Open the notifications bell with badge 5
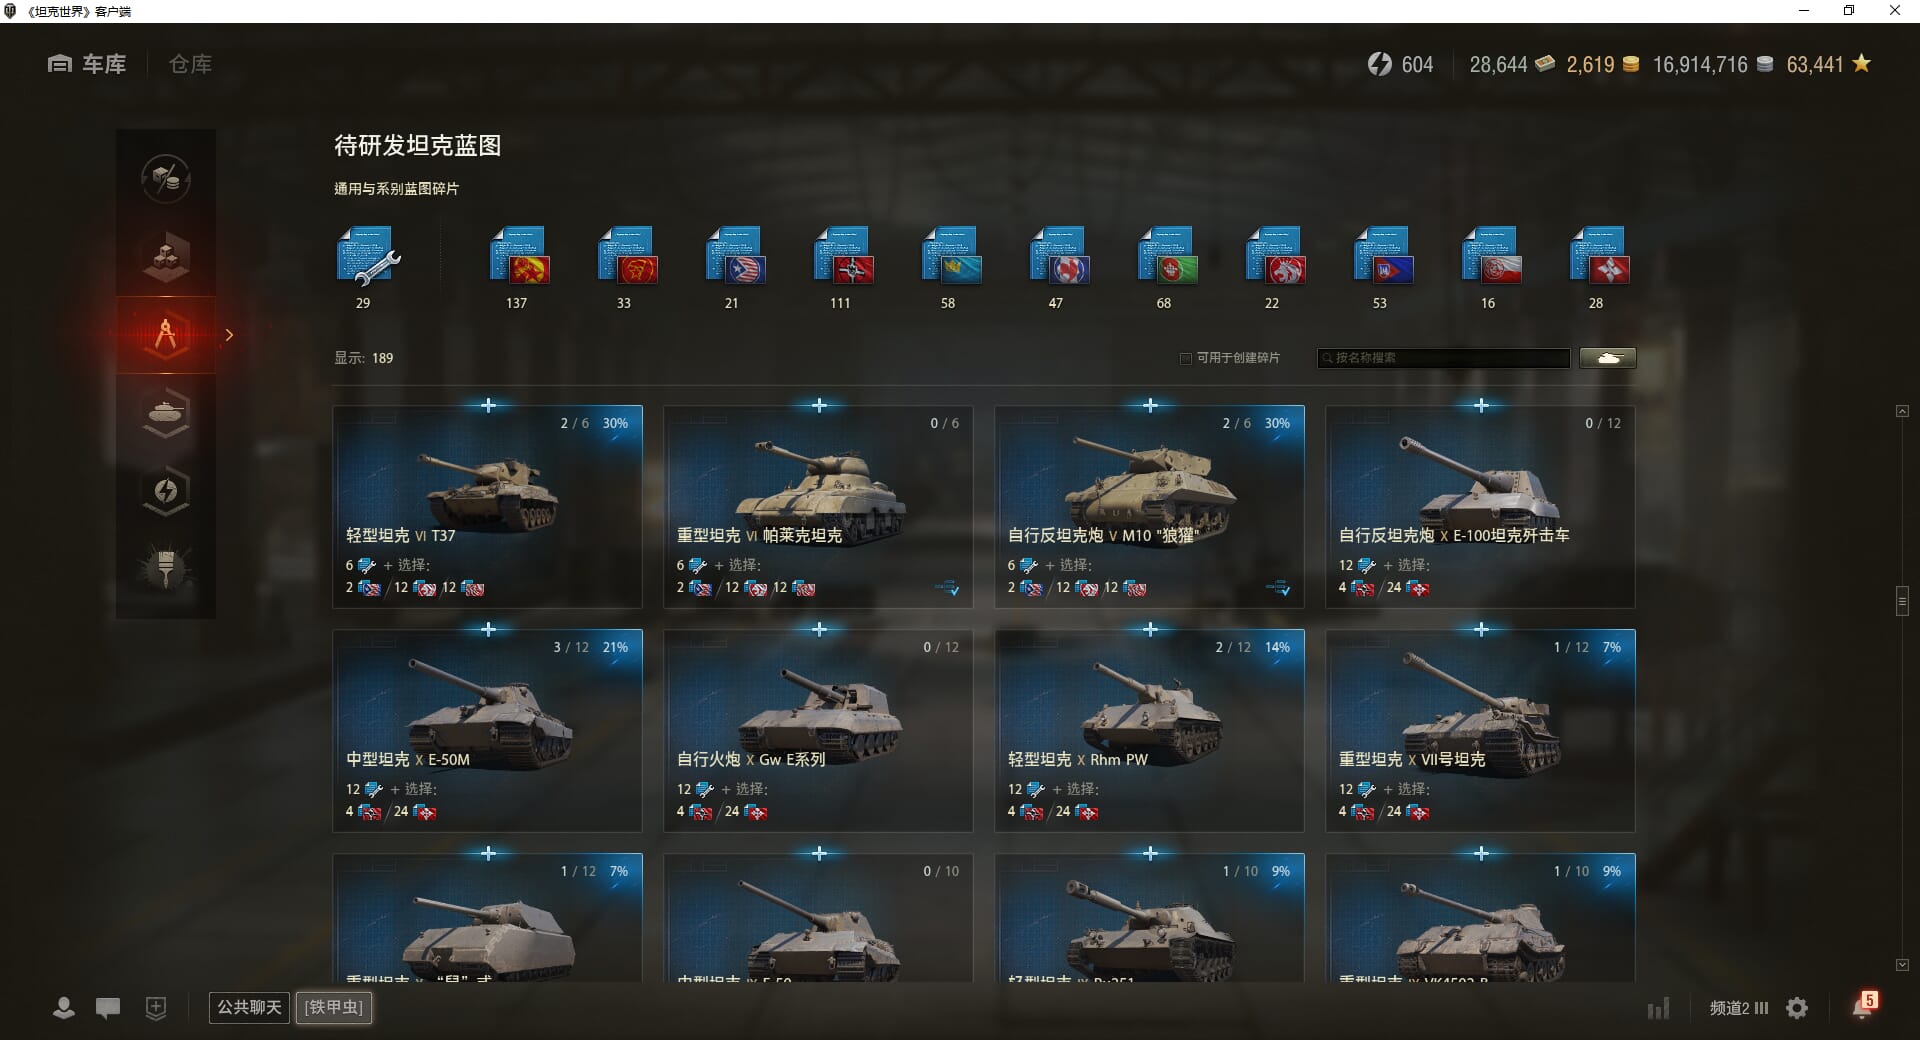Screen dimensions: 1920x1040 [x=1864, y=1006]
